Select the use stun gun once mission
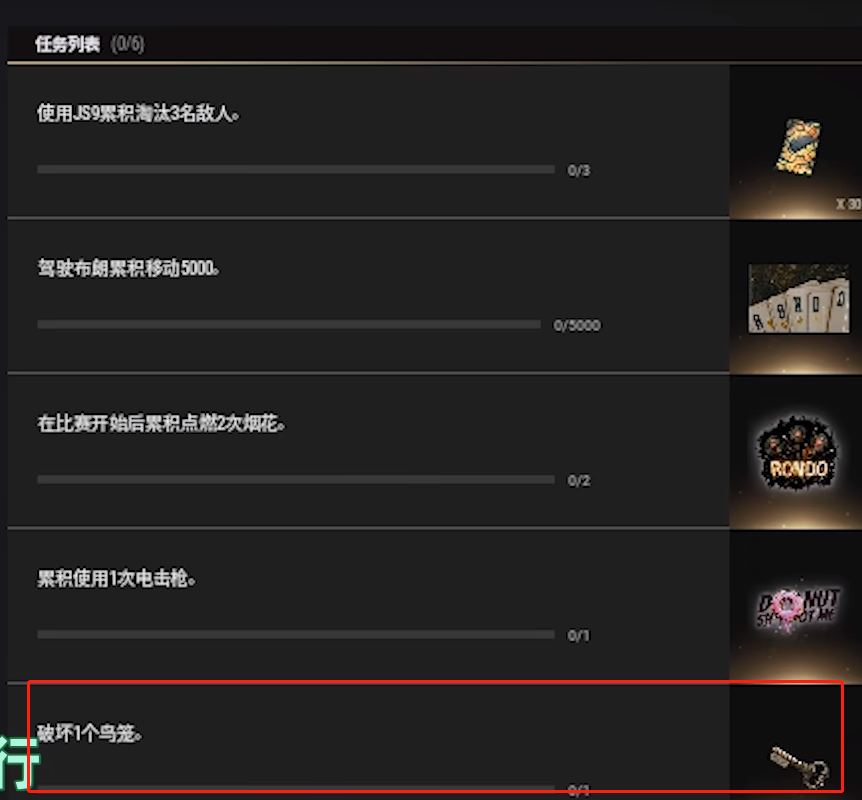The width and height of the screenshot is (862, 800). point(368,606)
